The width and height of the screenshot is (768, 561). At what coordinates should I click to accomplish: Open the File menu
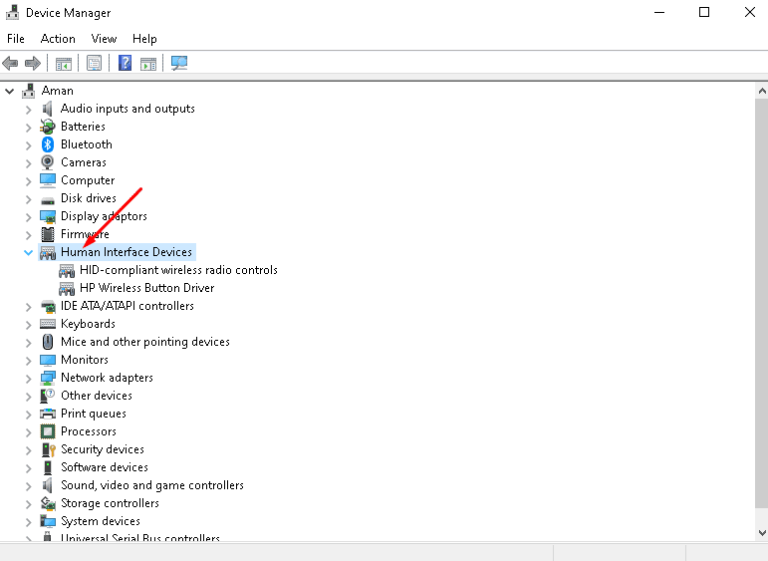16,38
